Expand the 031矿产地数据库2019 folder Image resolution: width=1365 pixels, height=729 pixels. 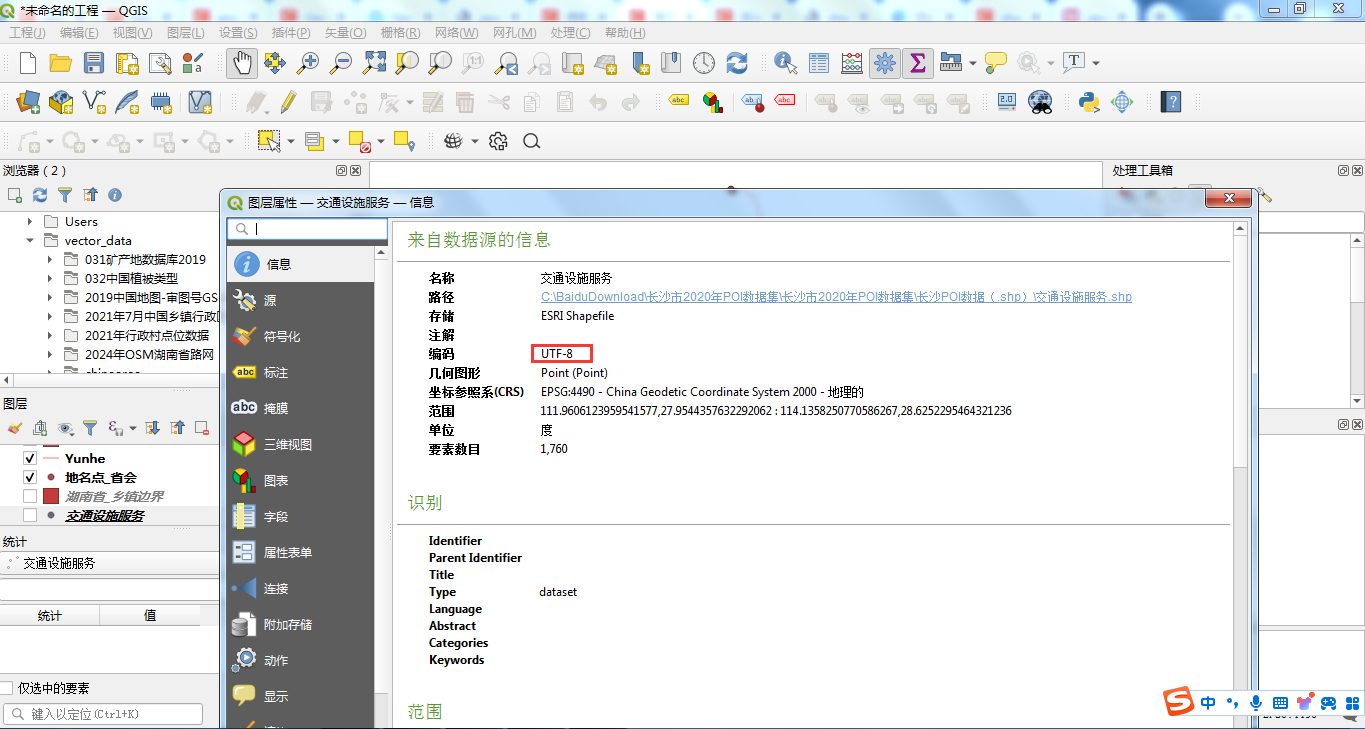click(x=50, y=259)
